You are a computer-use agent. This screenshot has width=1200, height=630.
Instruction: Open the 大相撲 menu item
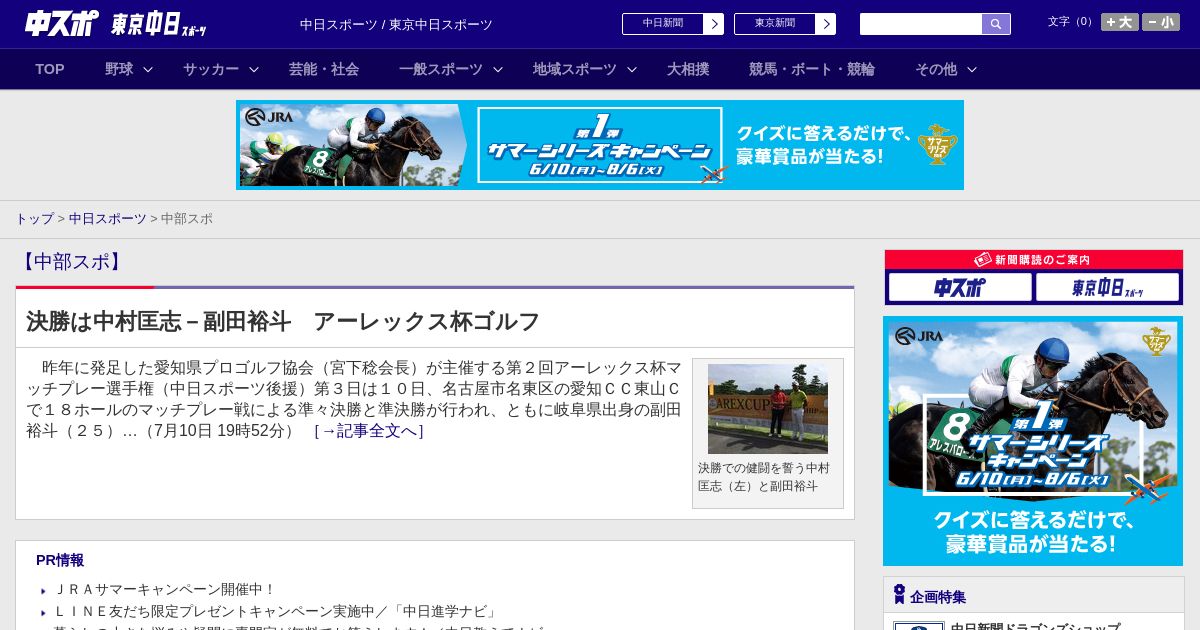click(688, 69)
